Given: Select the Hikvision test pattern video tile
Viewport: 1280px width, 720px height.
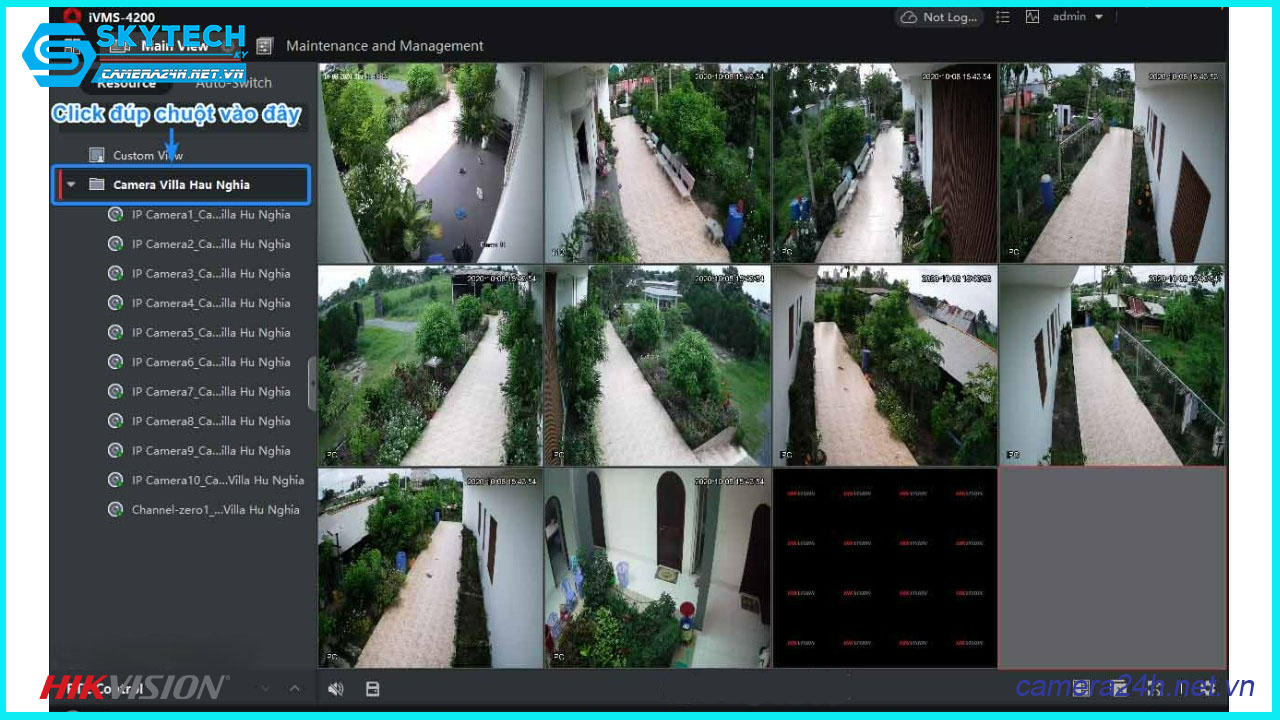Looking at the screenshot, I should pos(884,567).
